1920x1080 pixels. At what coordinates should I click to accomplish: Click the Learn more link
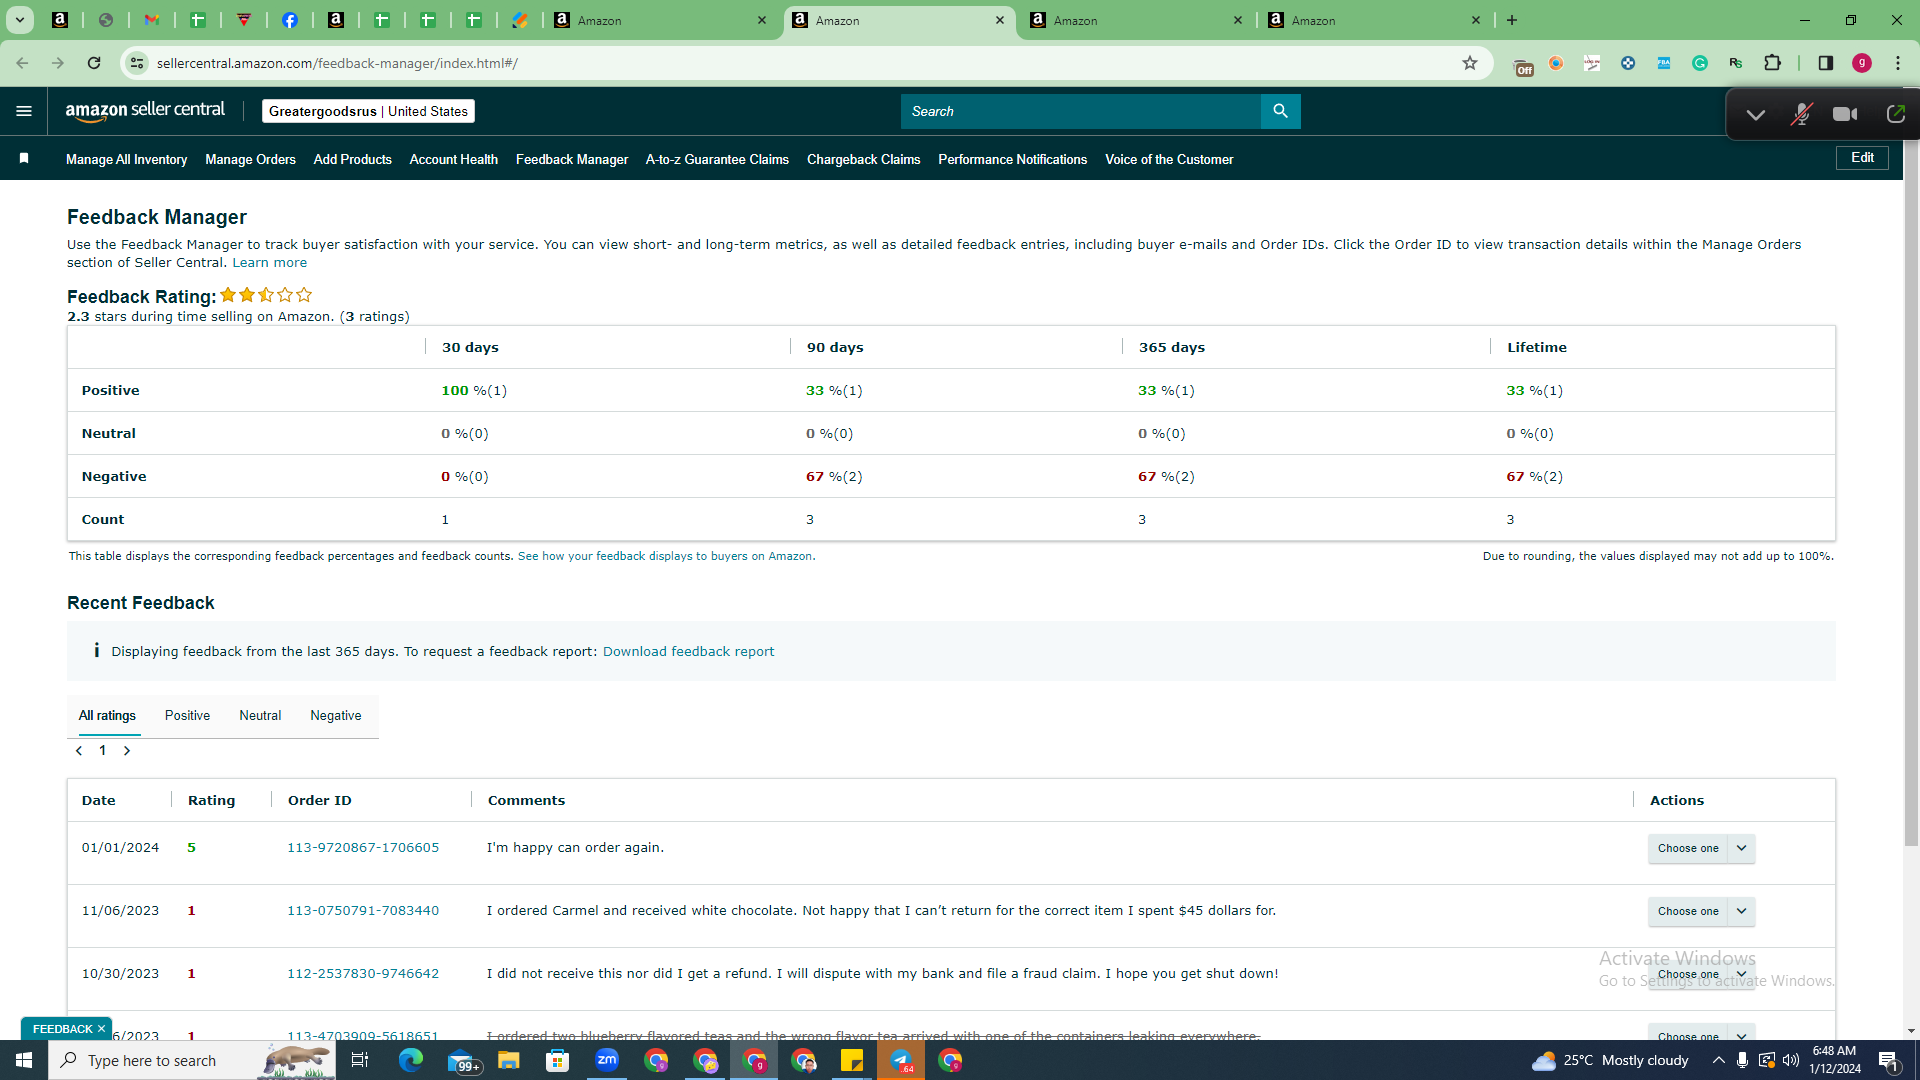(270, 263)
